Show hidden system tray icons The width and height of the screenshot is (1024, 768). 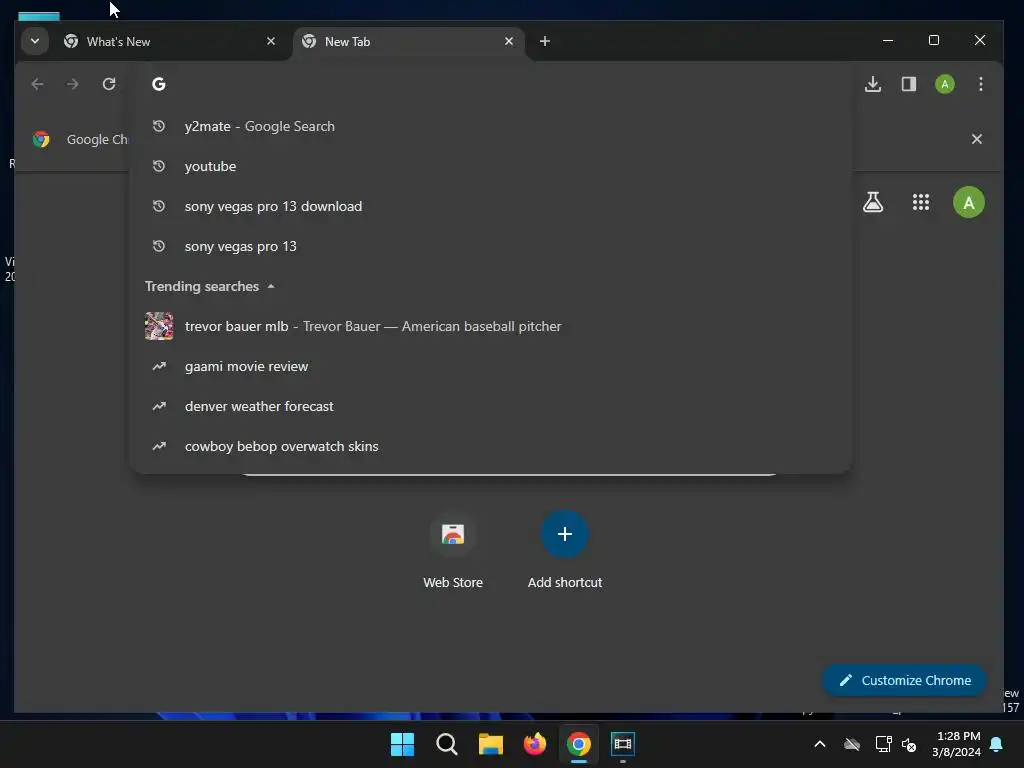pos(820,744)
